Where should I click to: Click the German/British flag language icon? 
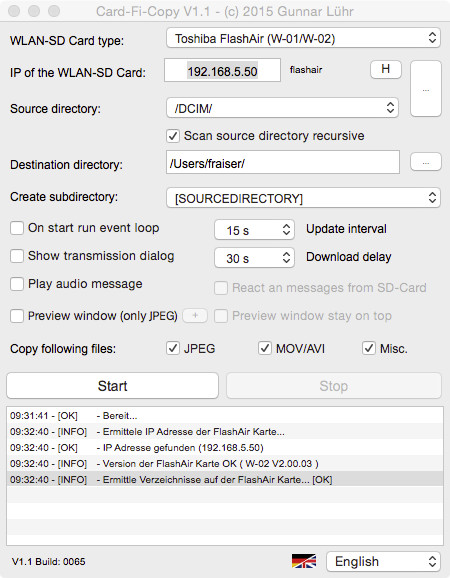click(304, 561)
